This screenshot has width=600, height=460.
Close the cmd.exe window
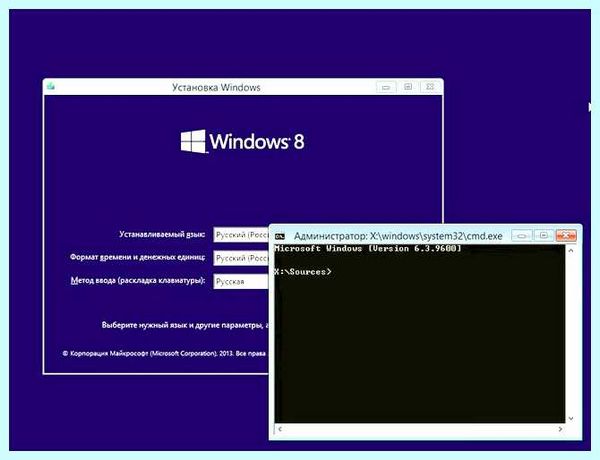[566, 235]
